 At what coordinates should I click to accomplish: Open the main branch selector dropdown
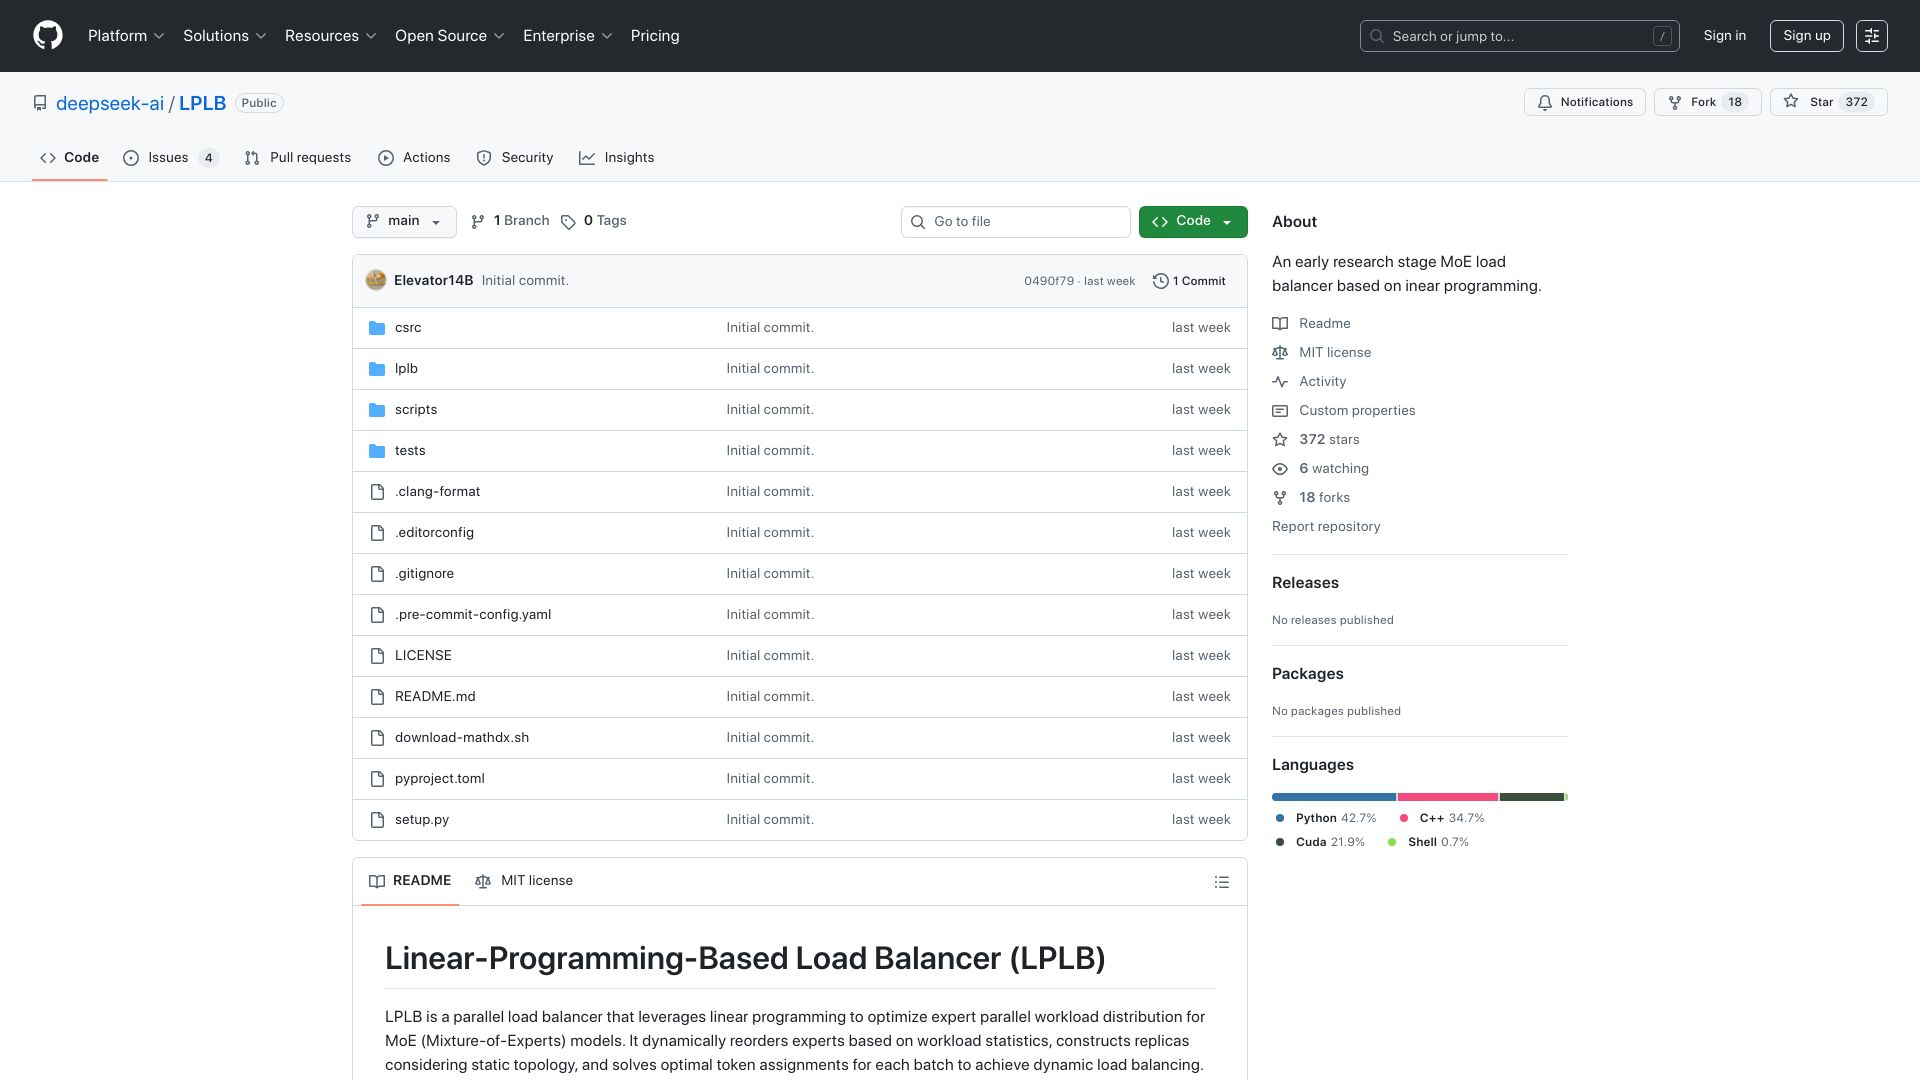coord(404,222)
